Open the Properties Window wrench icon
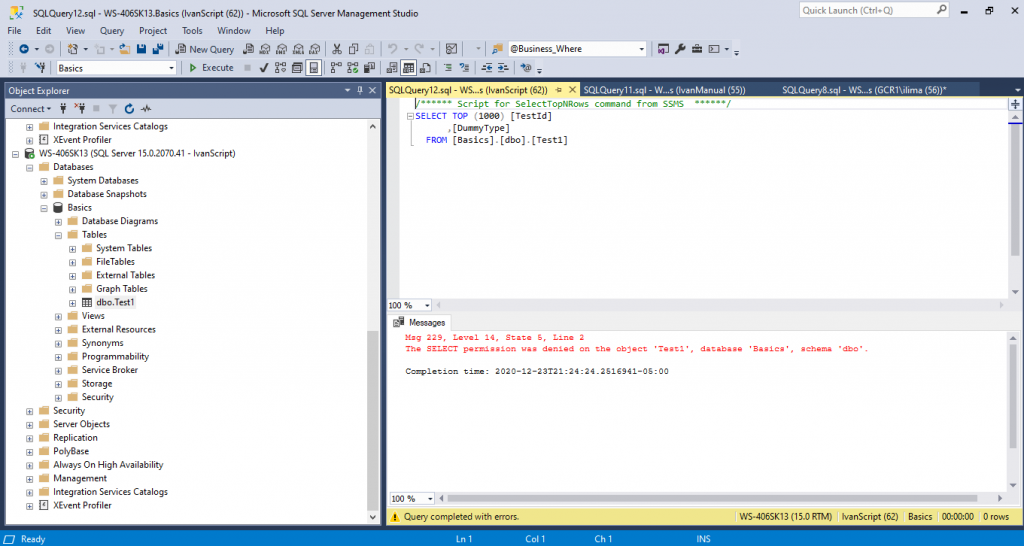The image size is (1024, 546). pos(680,49)
